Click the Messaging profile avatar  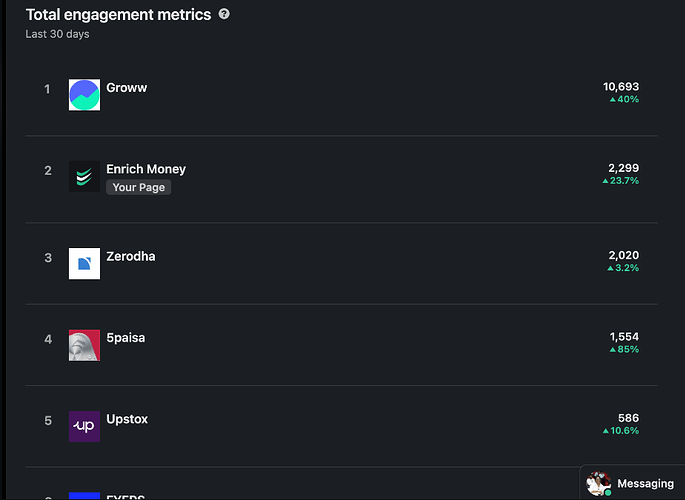pos(599,483)
